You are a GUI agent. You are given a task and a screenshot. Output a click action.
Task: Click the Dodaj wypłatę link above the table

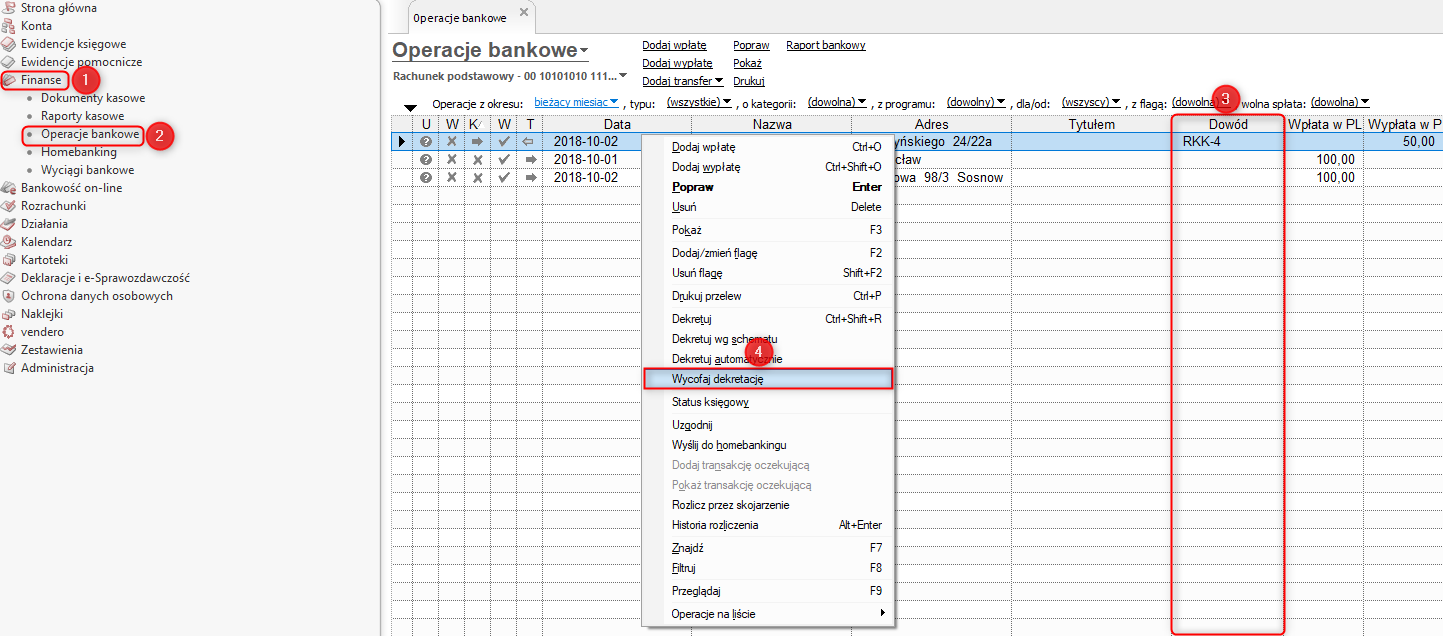(677, 63)
